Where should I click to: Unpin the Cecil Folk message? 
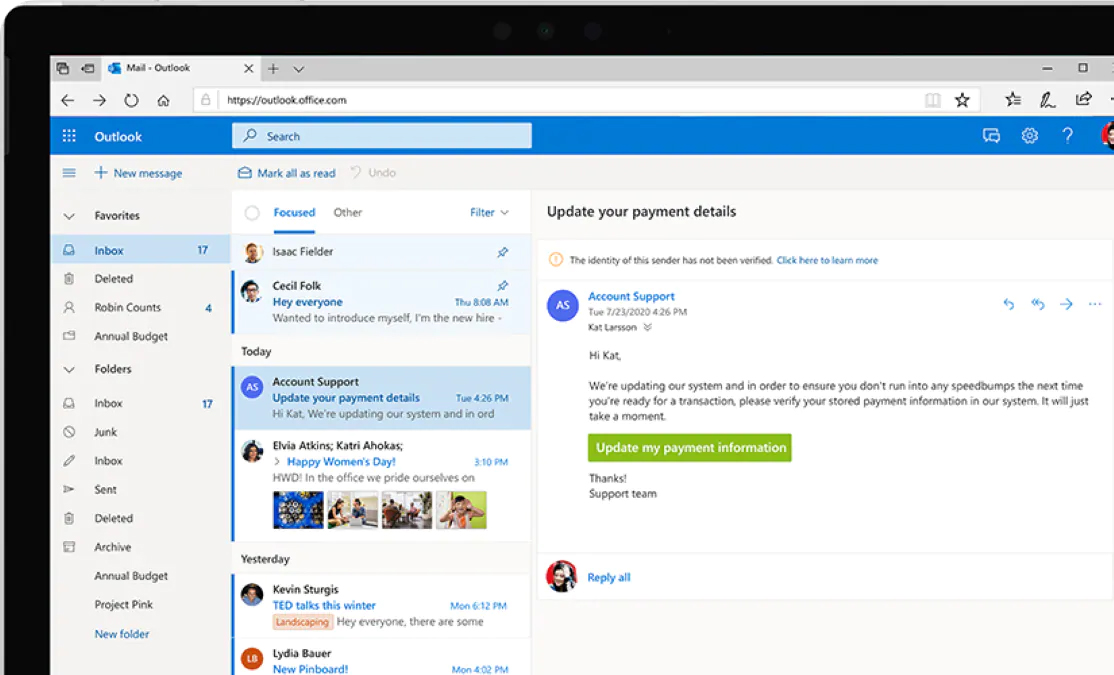coord(502,286)
